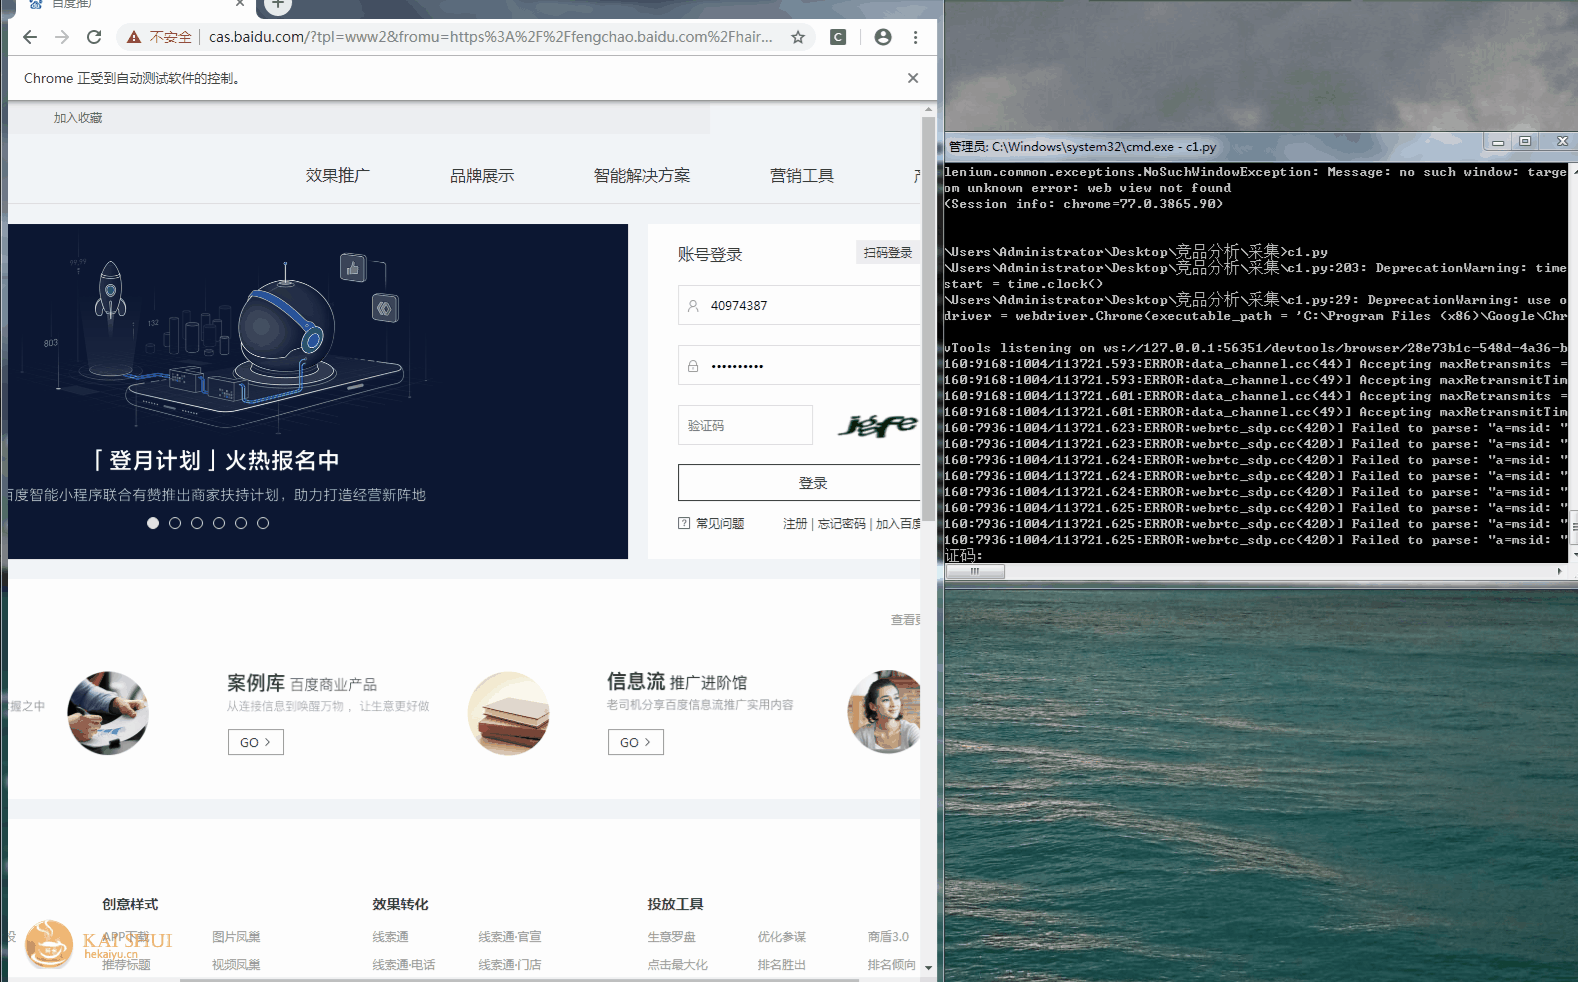Maximize the cmd.exe window
Viewport: 1578px width, 982px height.
point(1525,142)
